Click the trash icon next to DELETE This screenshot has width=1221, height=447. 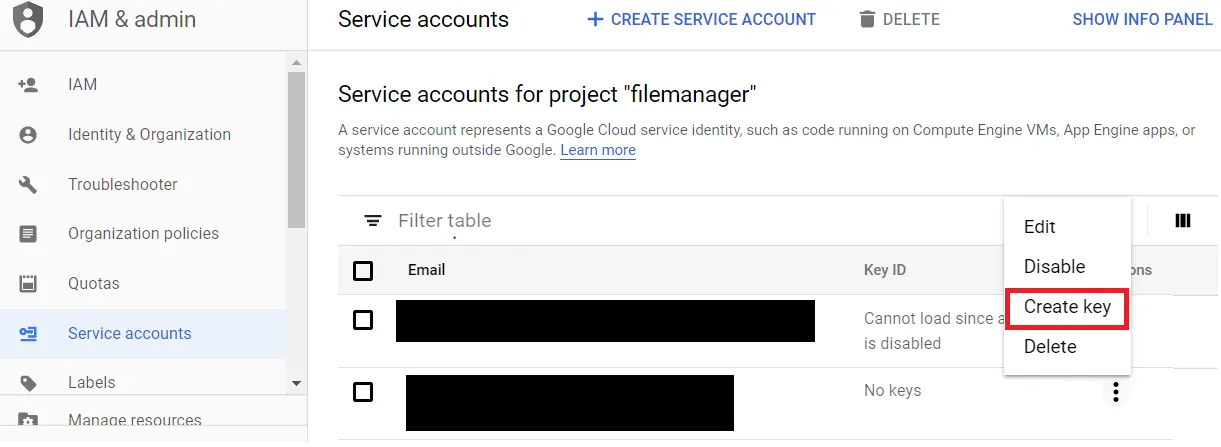coord(867,19)
